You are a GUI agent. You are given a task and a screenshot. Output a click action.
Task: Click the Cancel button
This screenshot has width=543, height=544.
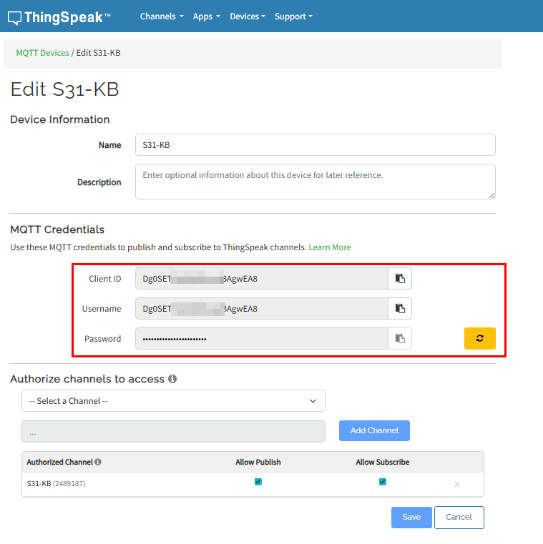coord(459,517)
